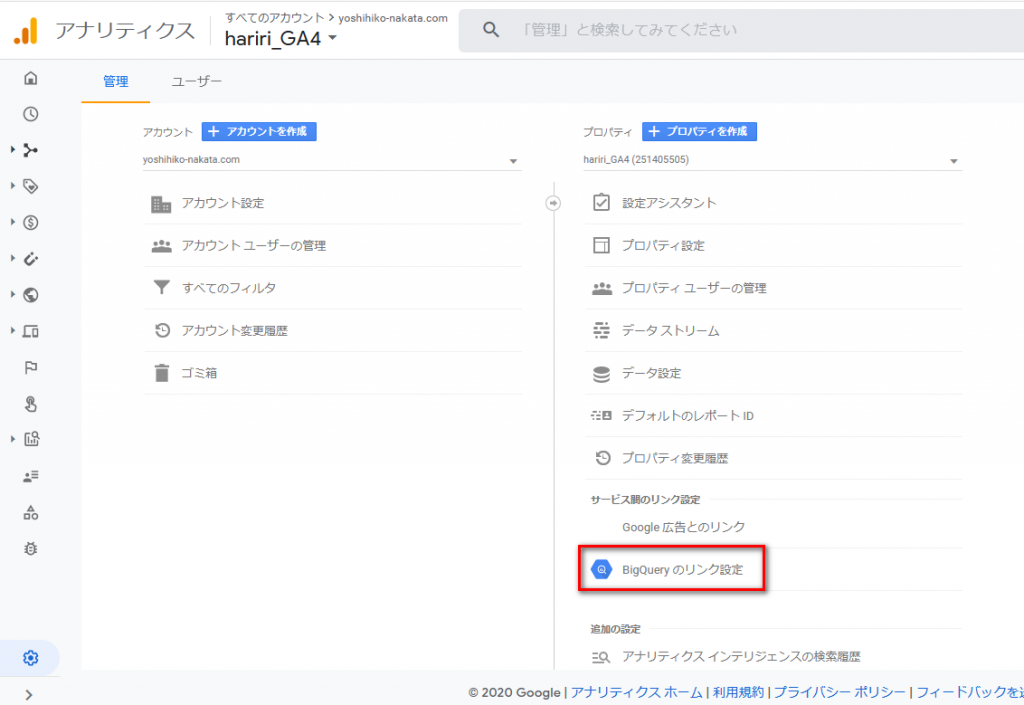The width and height of the screenshot is (1024, 705).
Task: Open the Events touch icon in sidebar
Action: coord(31,404)
